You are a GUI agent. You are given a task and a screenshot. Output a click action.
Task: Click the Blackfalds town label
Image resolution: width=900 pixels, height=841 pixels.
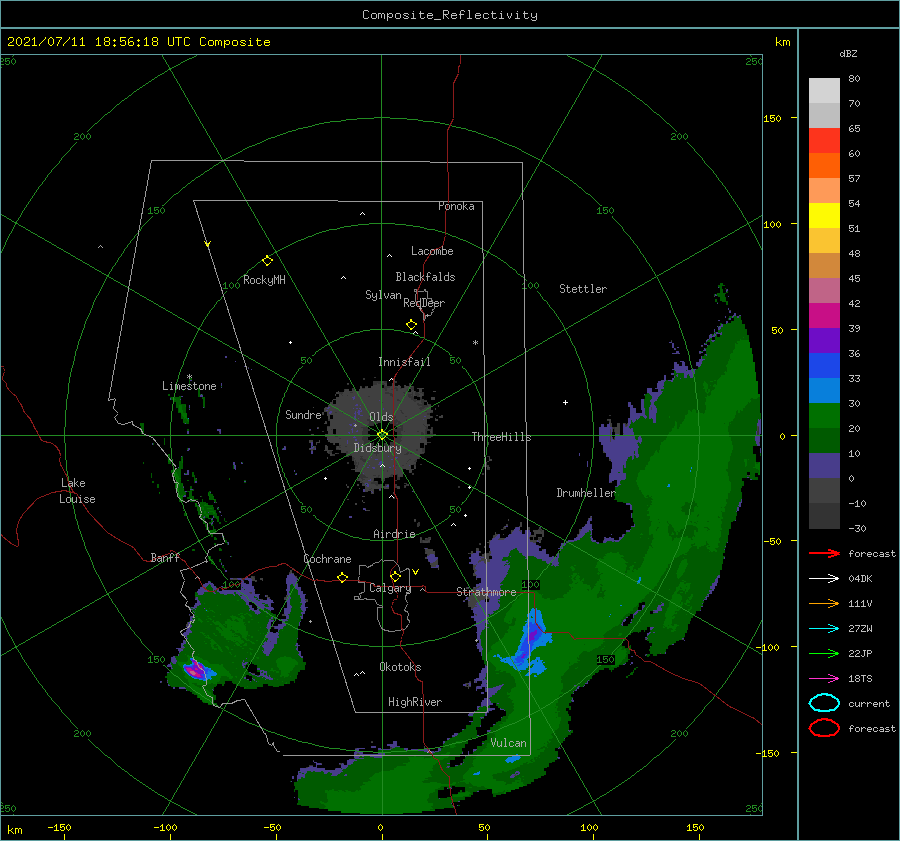[425, 277]
